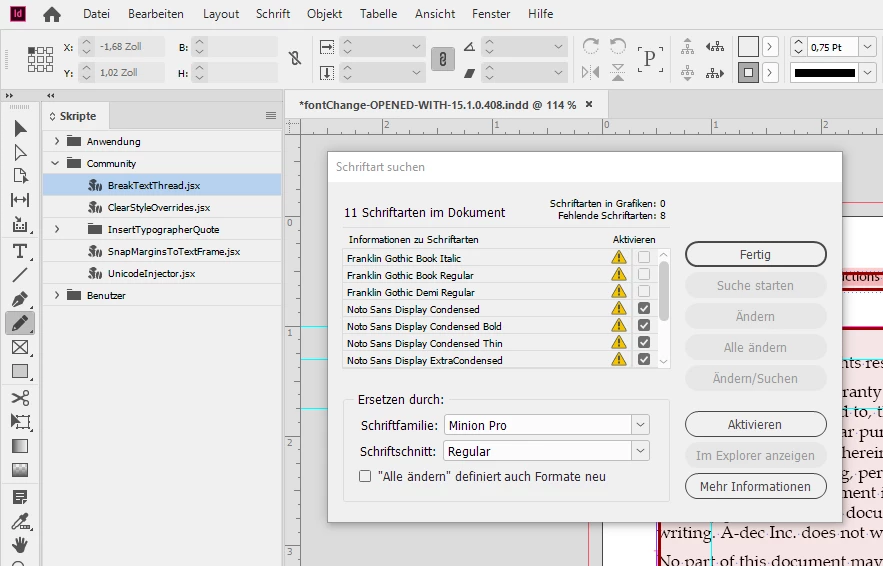Image resolution: width=883 pixels, height=566 pixels.
Task: Click the Mehr Informationen button
Action: 756,486
